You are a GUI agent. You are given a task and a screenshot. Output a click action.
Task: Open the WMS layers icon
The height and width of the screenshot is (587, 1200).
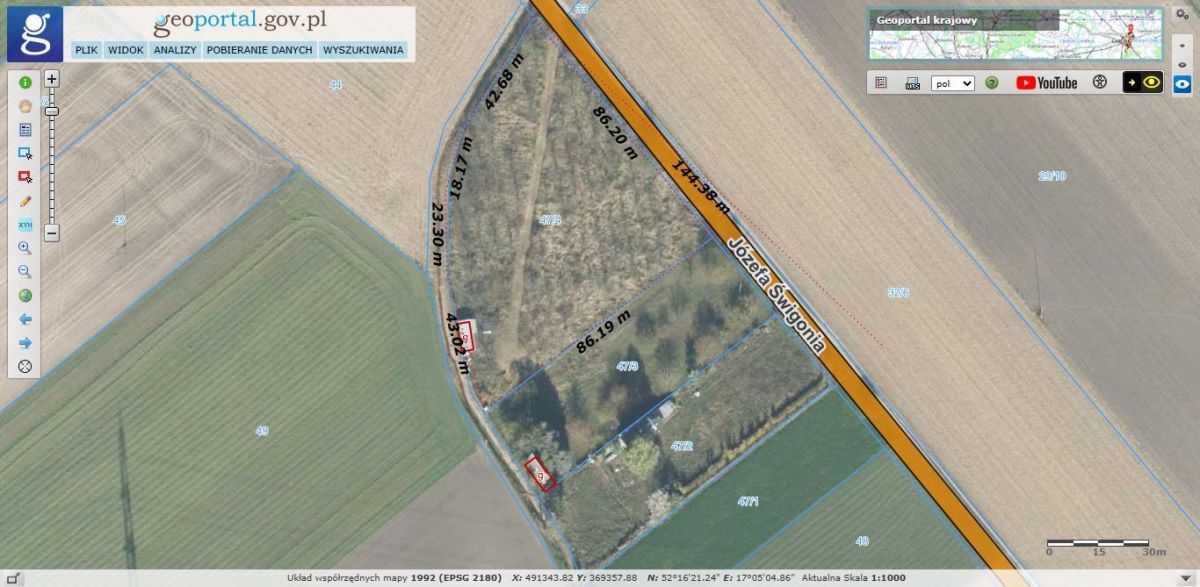pos(912,83)
